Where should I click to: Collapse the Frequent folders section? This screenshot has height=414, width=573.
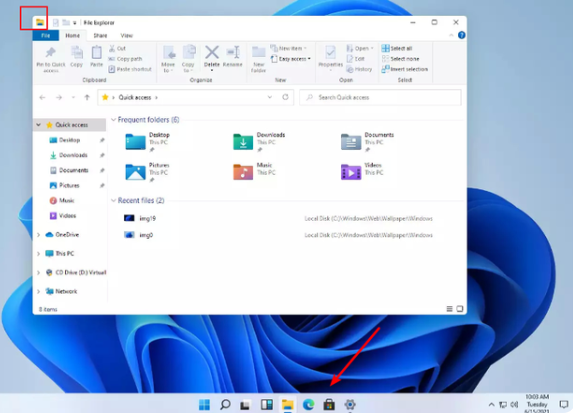tap(114, 120)
